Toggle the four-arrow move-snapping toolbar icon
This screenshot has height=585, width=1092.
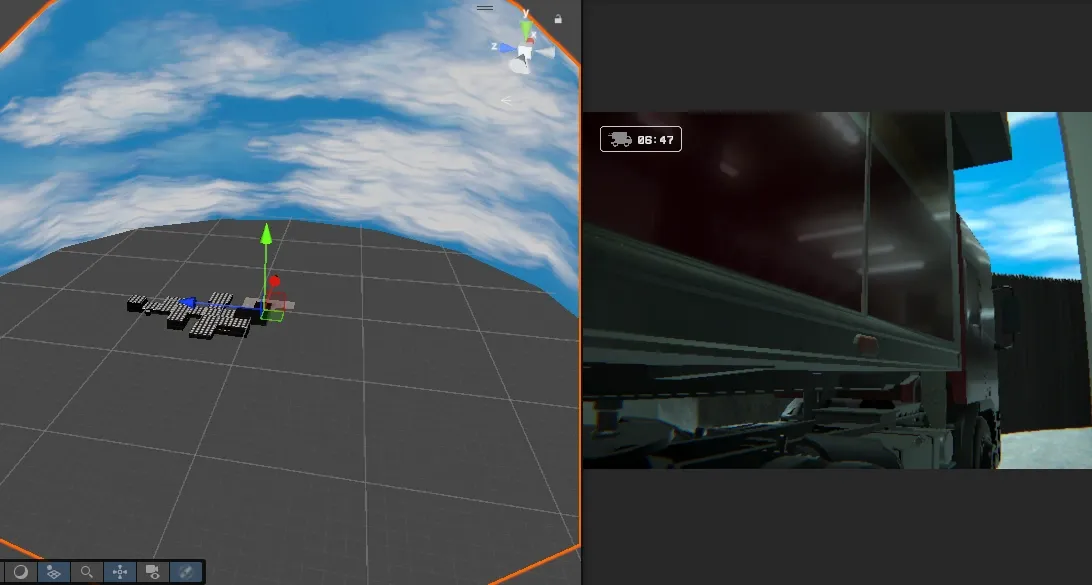pos(120,572)
